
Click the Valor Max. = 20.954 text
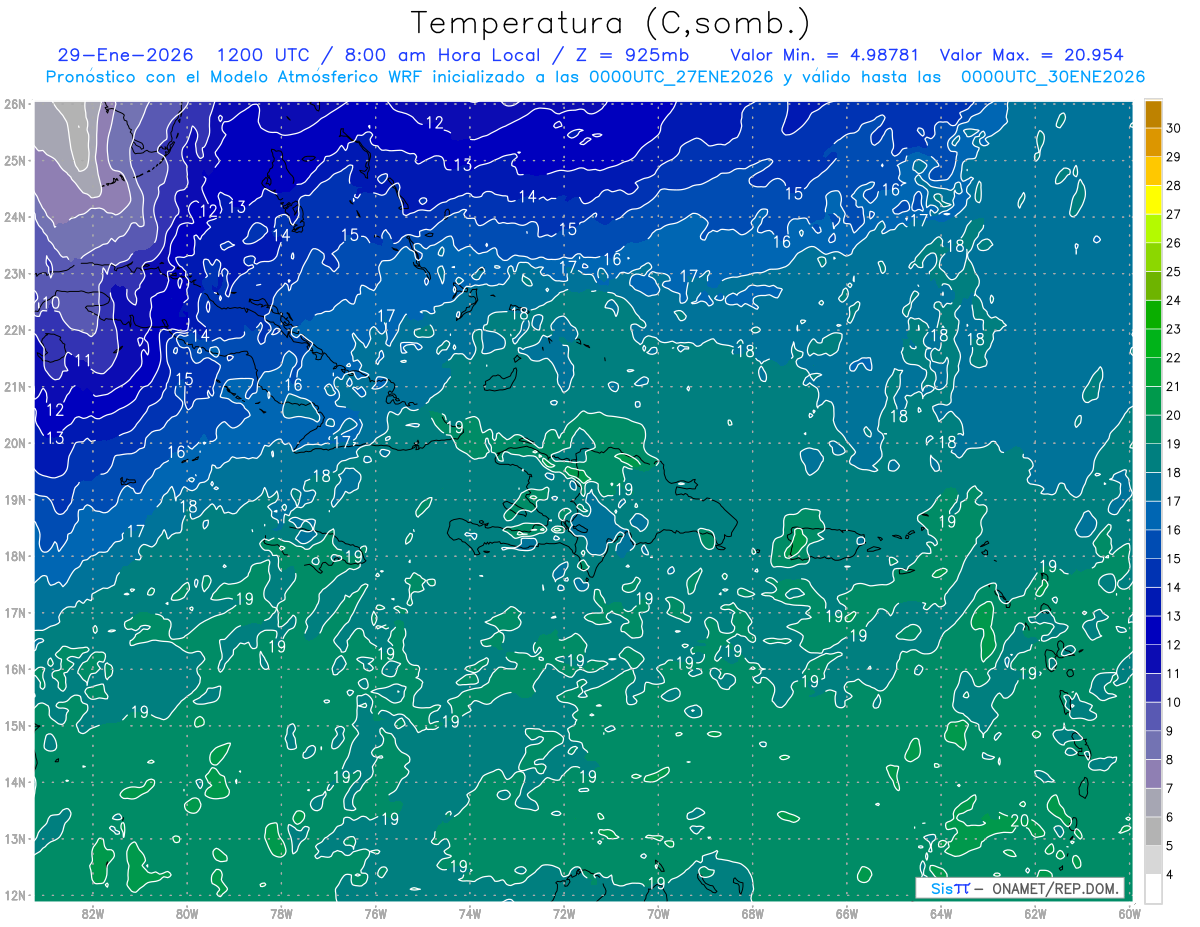(x=1032, y=56)
